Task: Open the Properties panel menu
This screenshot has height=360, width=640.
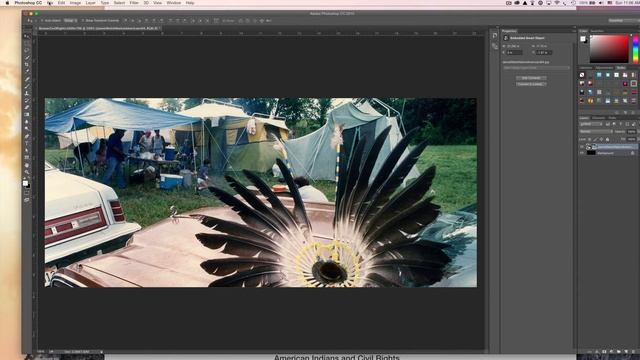Action: coord(573,31)
